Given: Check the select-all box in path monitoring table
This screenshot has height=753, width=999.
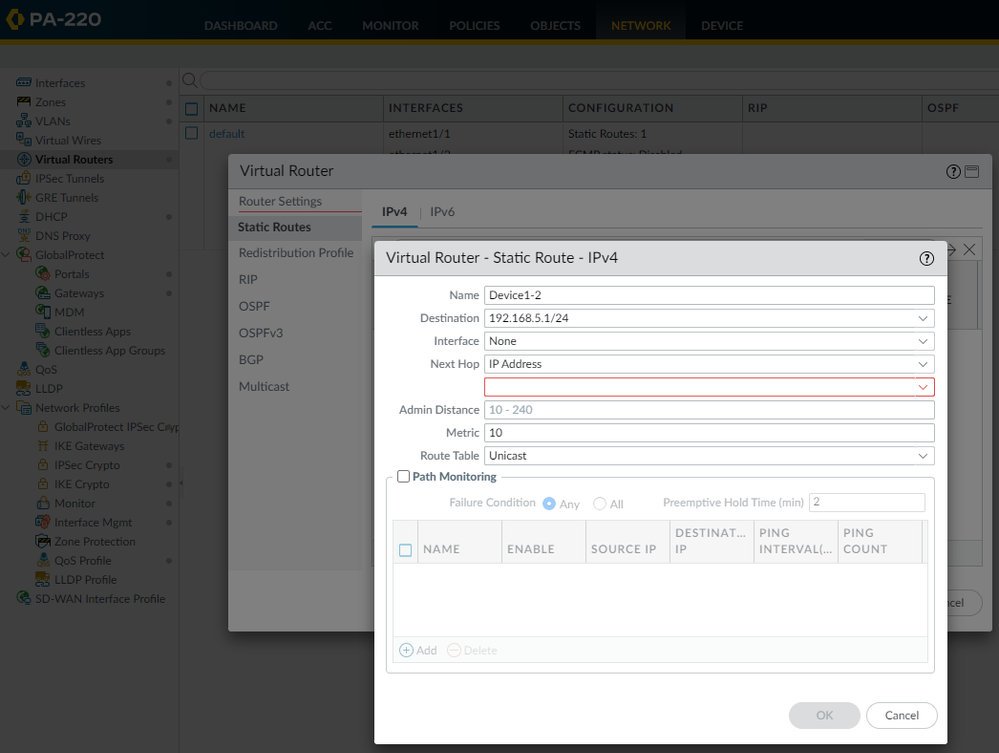Looking at the screenshot, I should [405, 550].
